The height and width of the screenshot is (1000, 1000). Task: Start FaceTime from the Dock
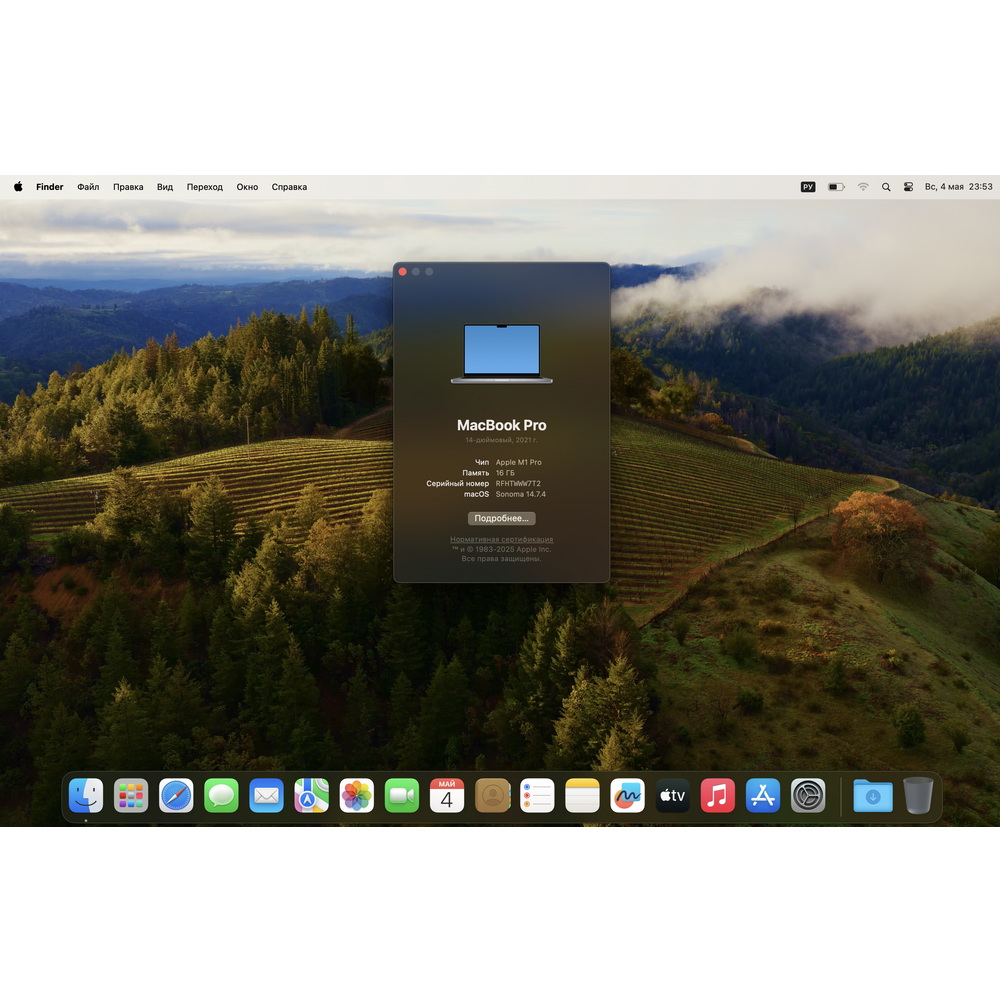pos(402,795)
